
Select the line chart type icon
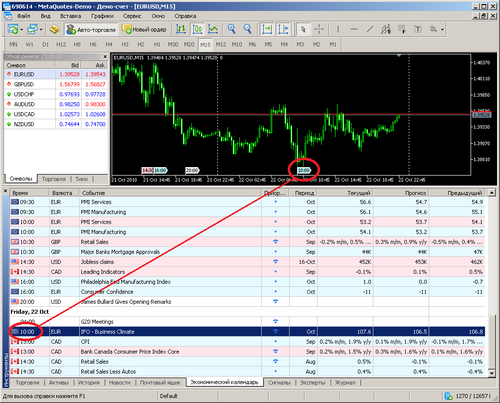click(x=213, y=29)
